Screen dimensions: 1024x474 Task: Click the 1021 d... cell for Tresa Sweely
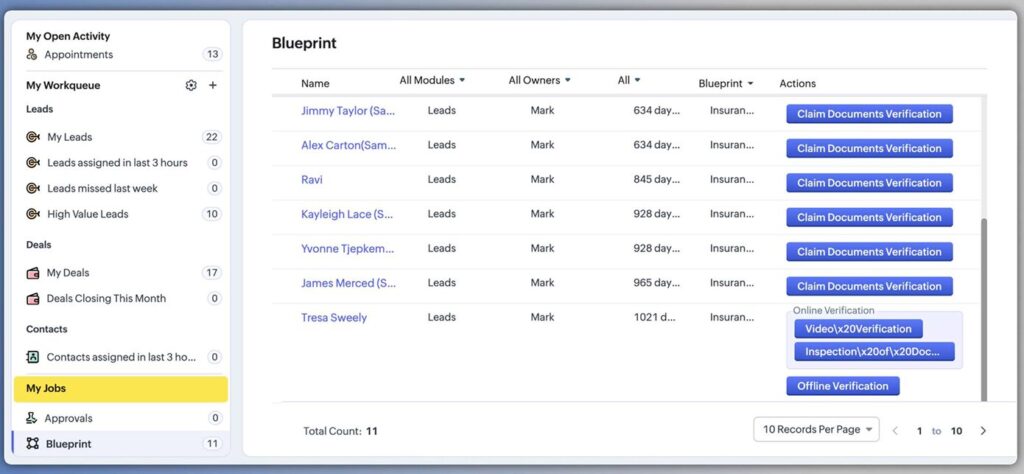655,317
